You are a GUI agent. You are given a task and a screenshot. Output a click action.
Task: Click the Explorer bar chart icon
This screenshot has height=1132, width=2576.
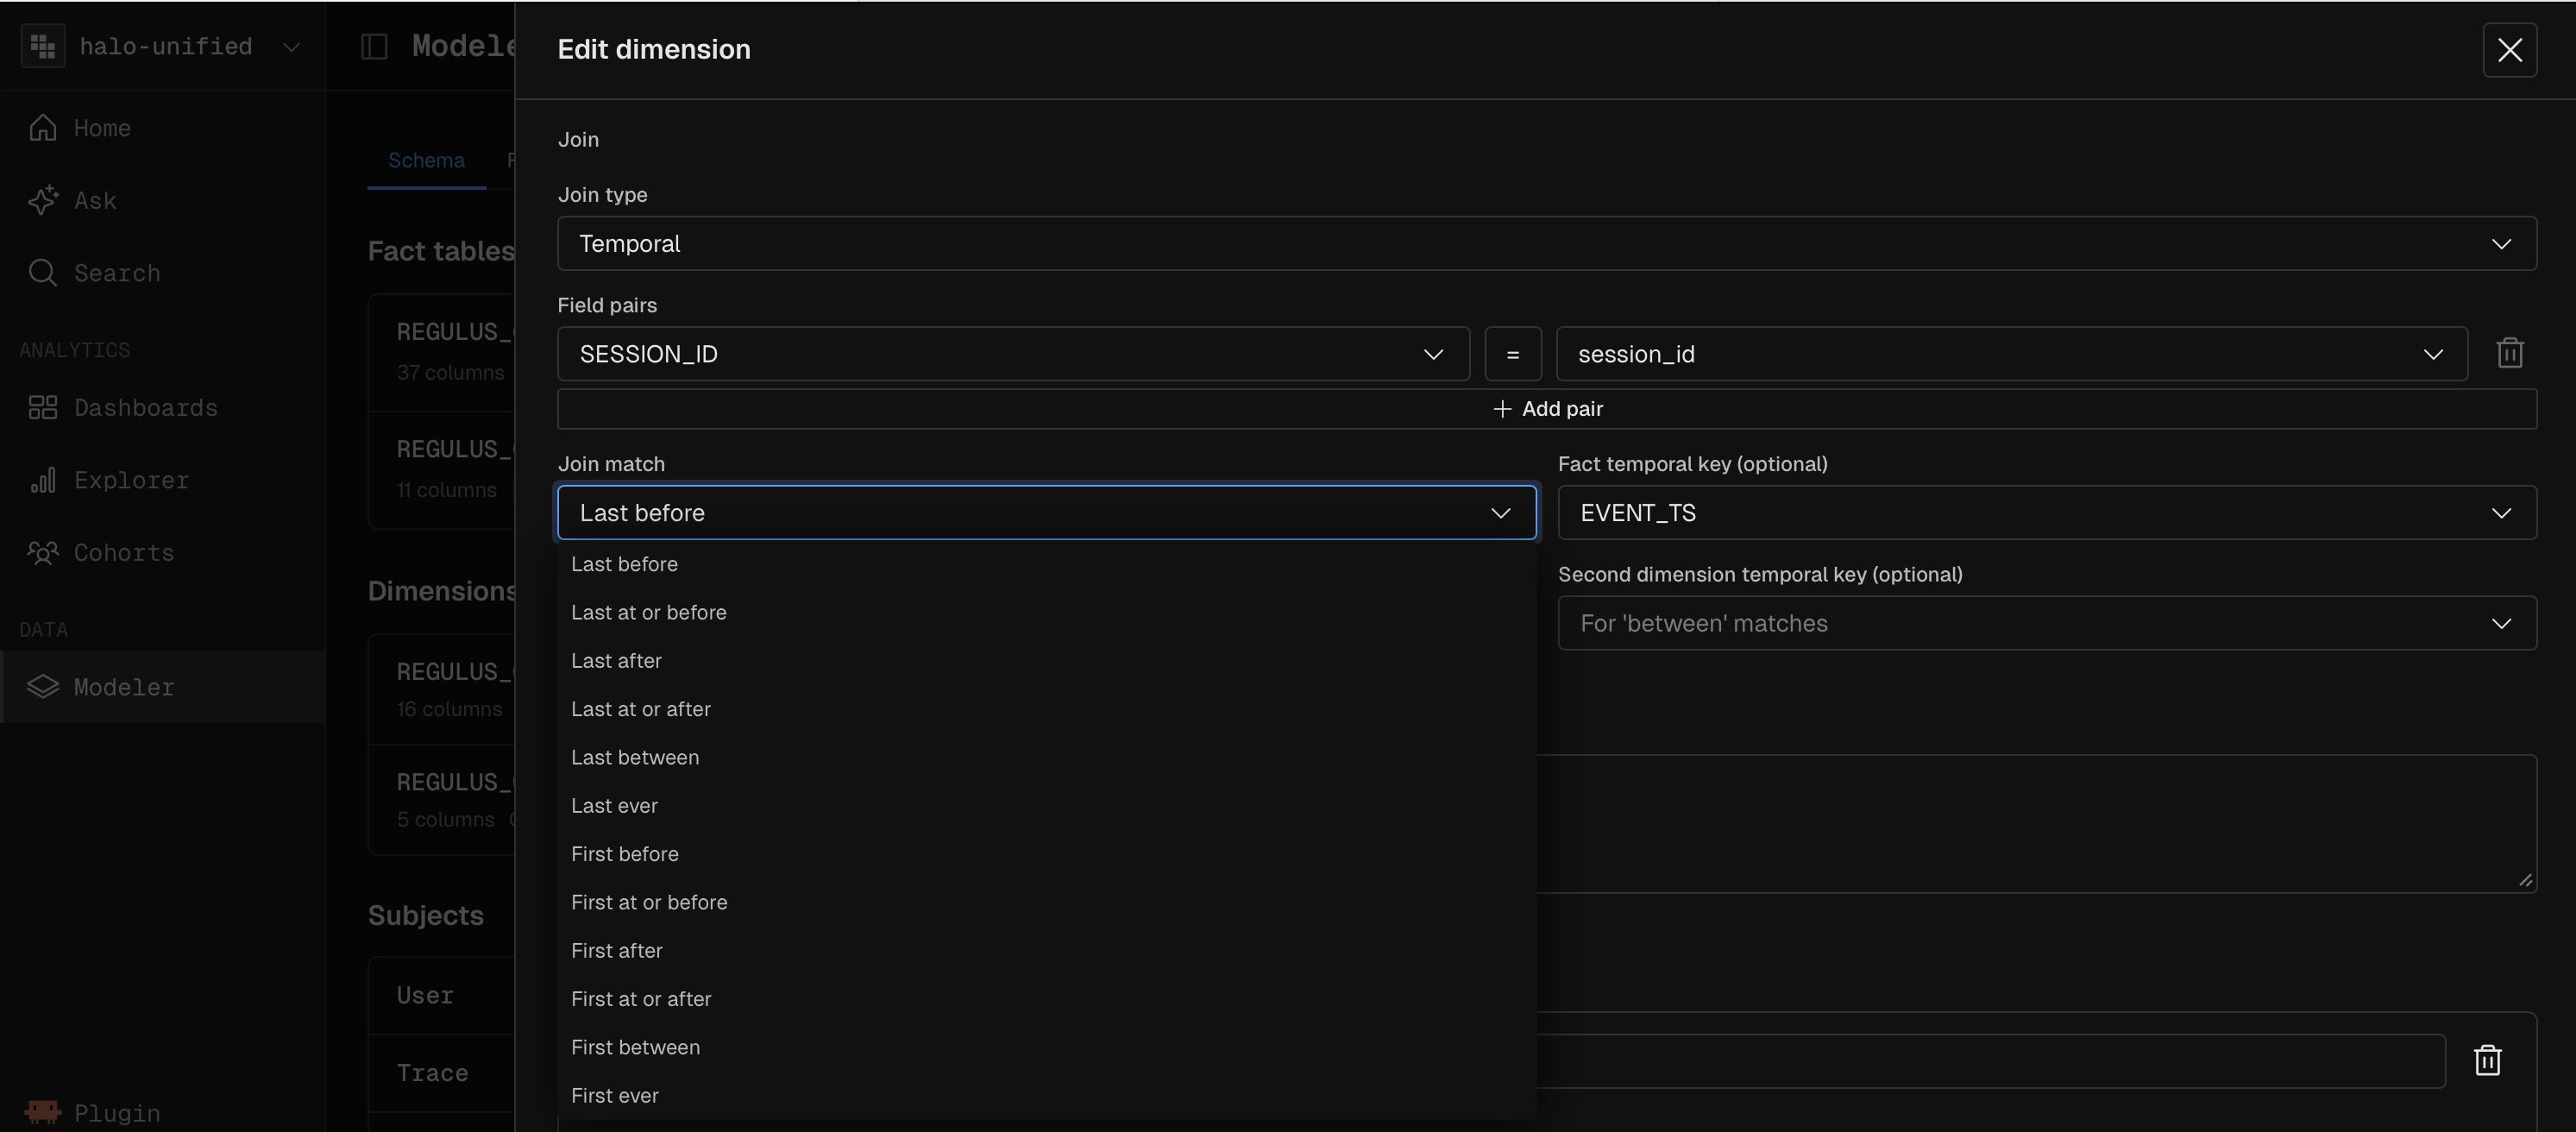tap(42, 480)
